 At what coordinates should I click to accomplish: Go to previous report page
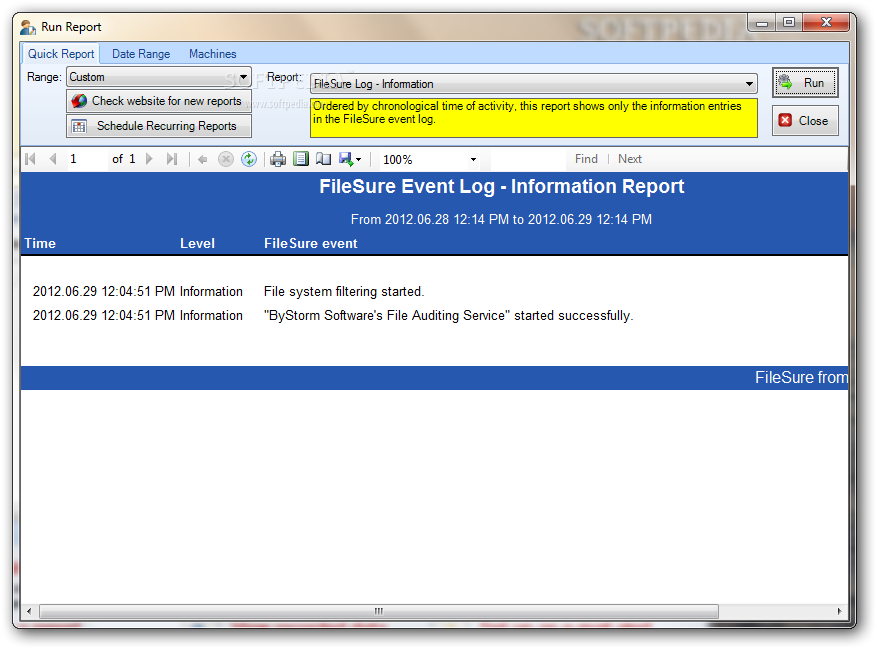coord(53,159)
